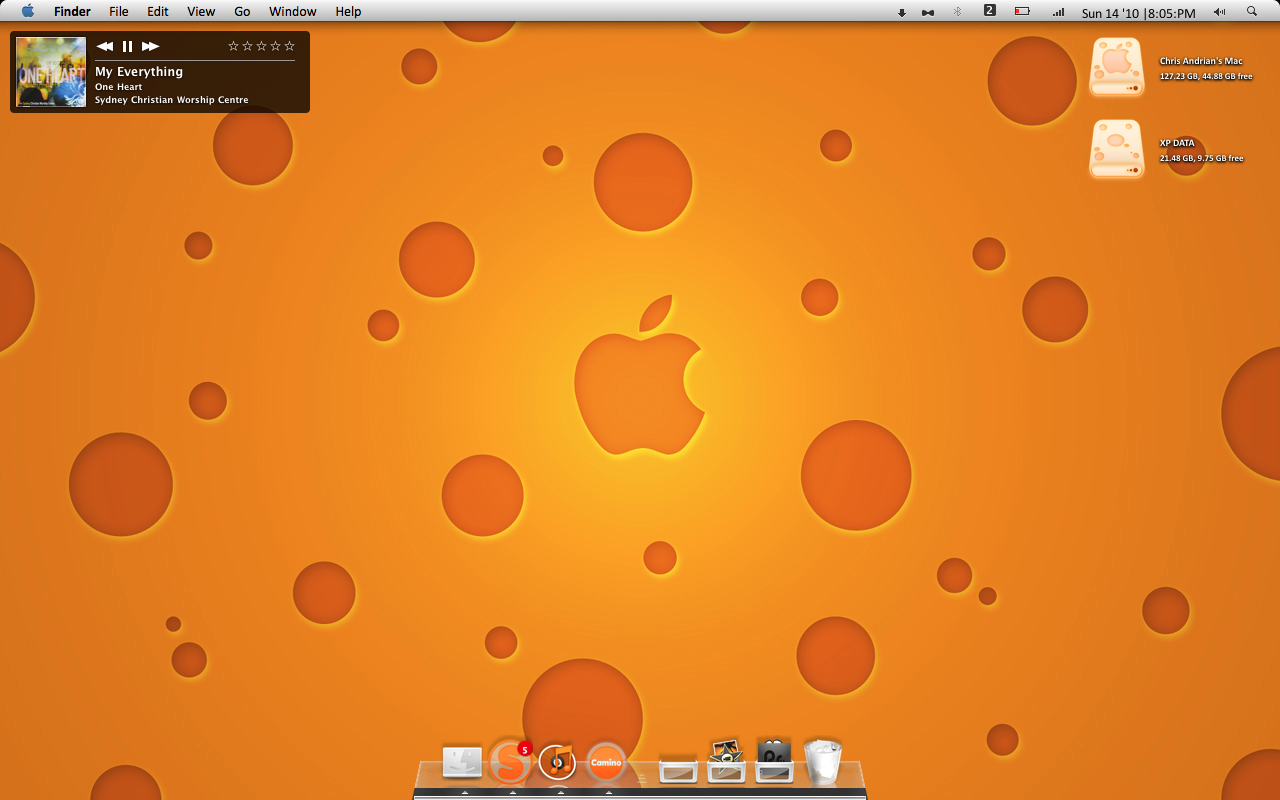The image size is (1280, 800).
Task: Click the bowtie menu bar icon
Action: coord(928,13)
